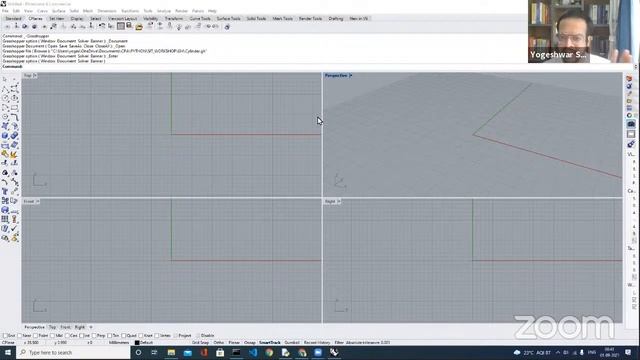Click the check mark icon in left toolbar
This screenshot has height=360, width=640.
[x=14, y=228]
